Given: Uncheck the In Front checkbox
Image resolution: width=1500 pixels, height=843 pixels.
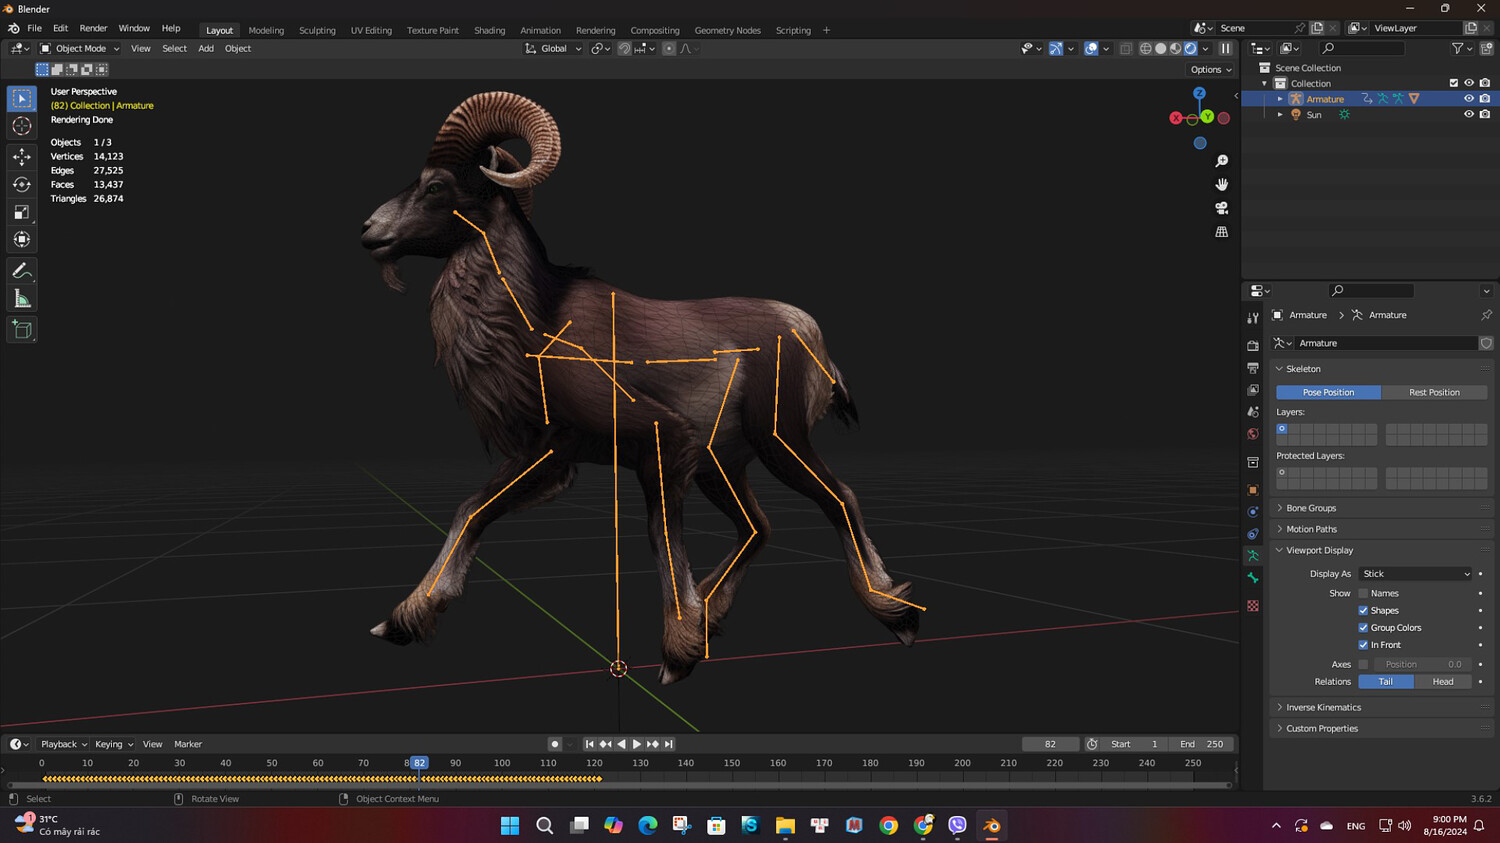Looking at the screenshot, I should click(1363, 645).
